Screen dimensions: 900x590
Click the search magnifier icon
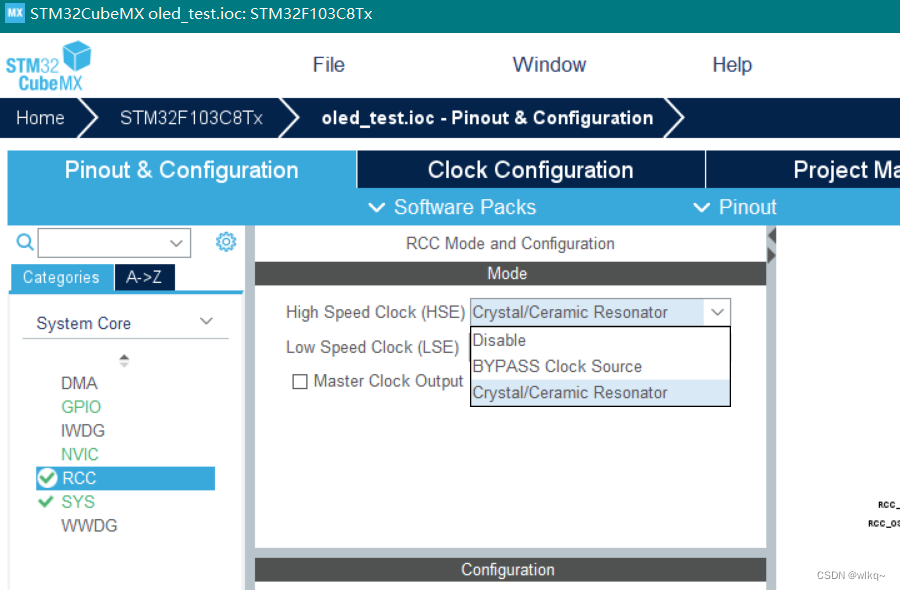click(x=24, y=242)
